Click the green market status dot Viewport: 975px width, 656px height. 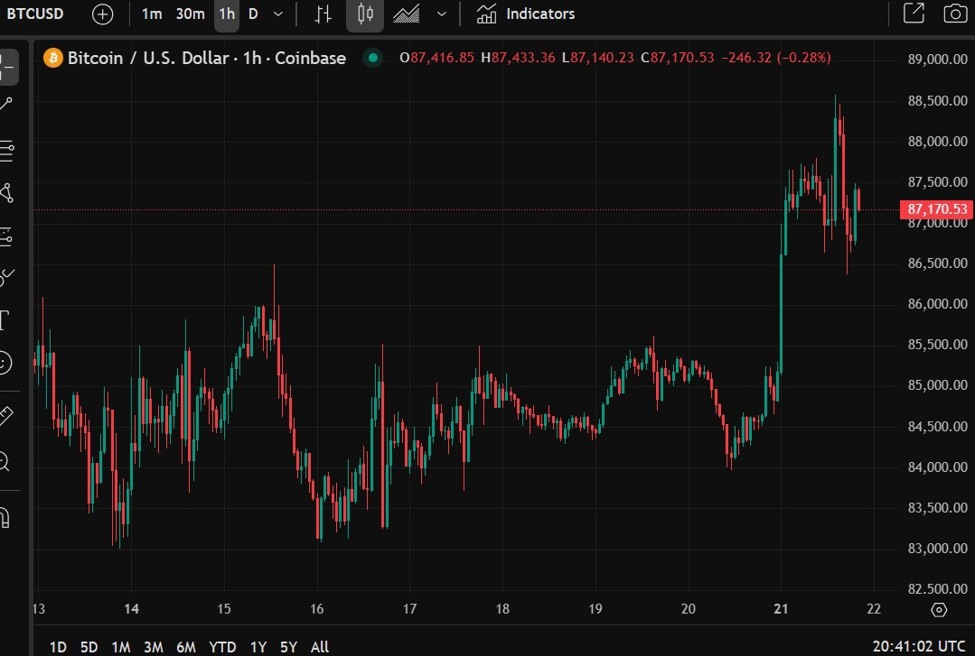[x=372, y=58]
